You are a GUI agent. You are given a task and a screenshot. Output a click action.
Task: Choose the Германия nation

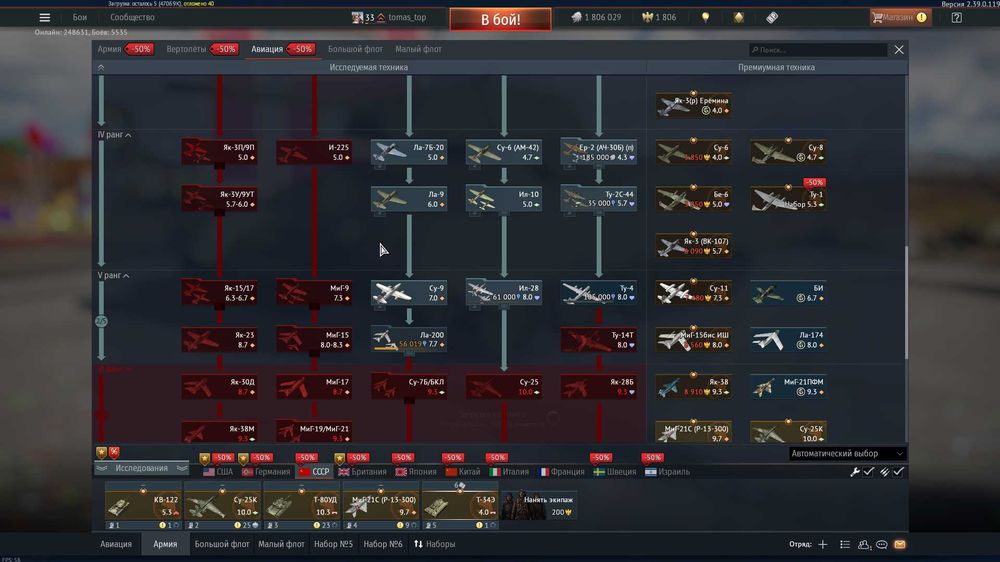coord(267,472)
